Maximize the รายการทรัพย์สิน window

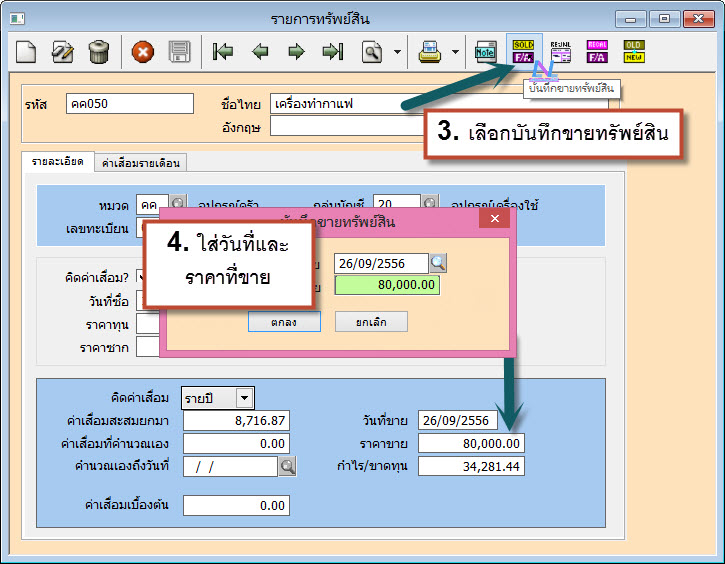(664, 19)
